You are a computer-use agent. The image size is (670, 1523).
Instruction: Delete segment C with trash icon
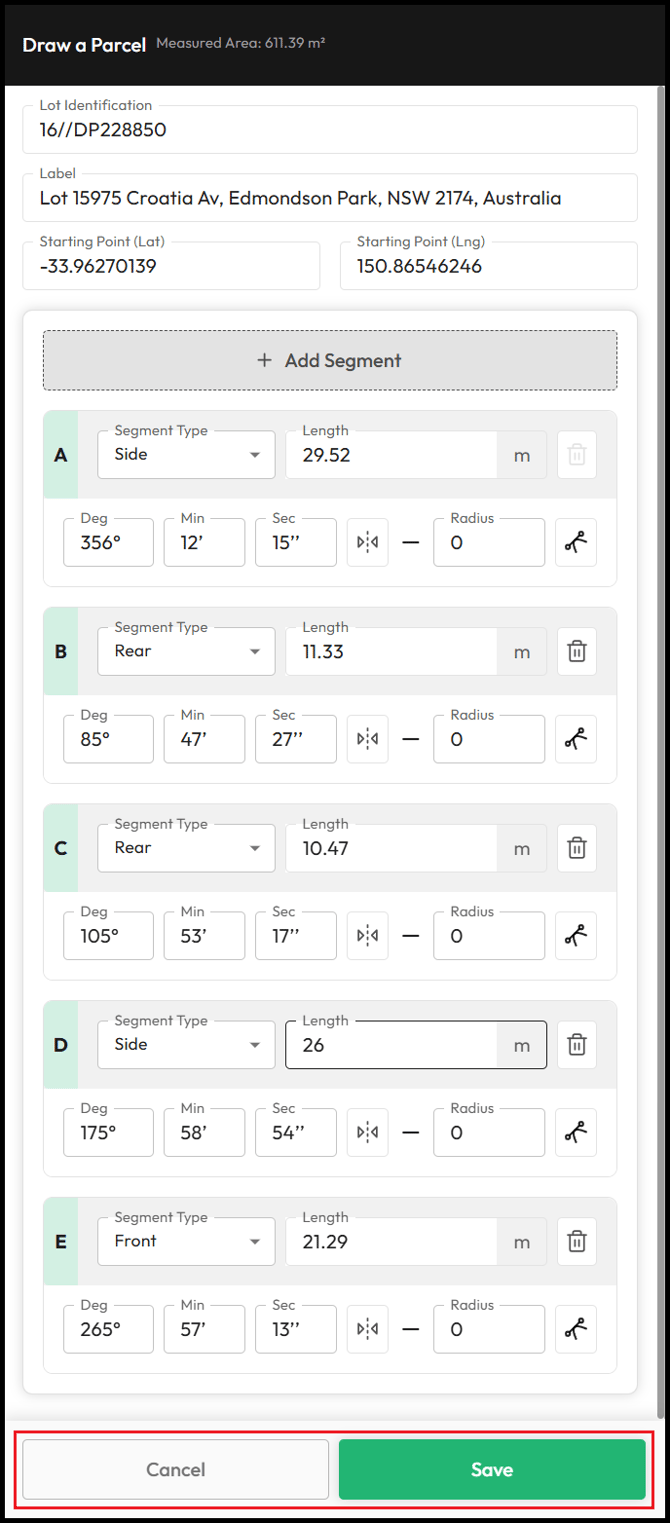click(x=576, y=848)
